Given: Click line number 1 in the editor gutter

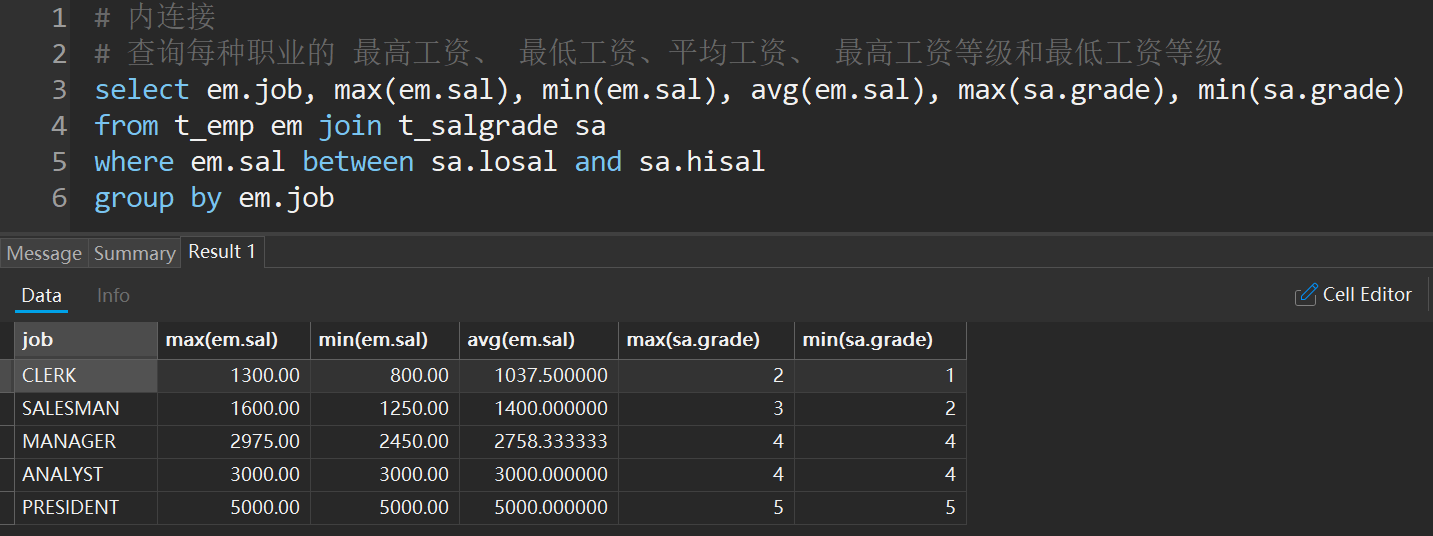Looking at the screenshot, I should [x=59, y=17].
